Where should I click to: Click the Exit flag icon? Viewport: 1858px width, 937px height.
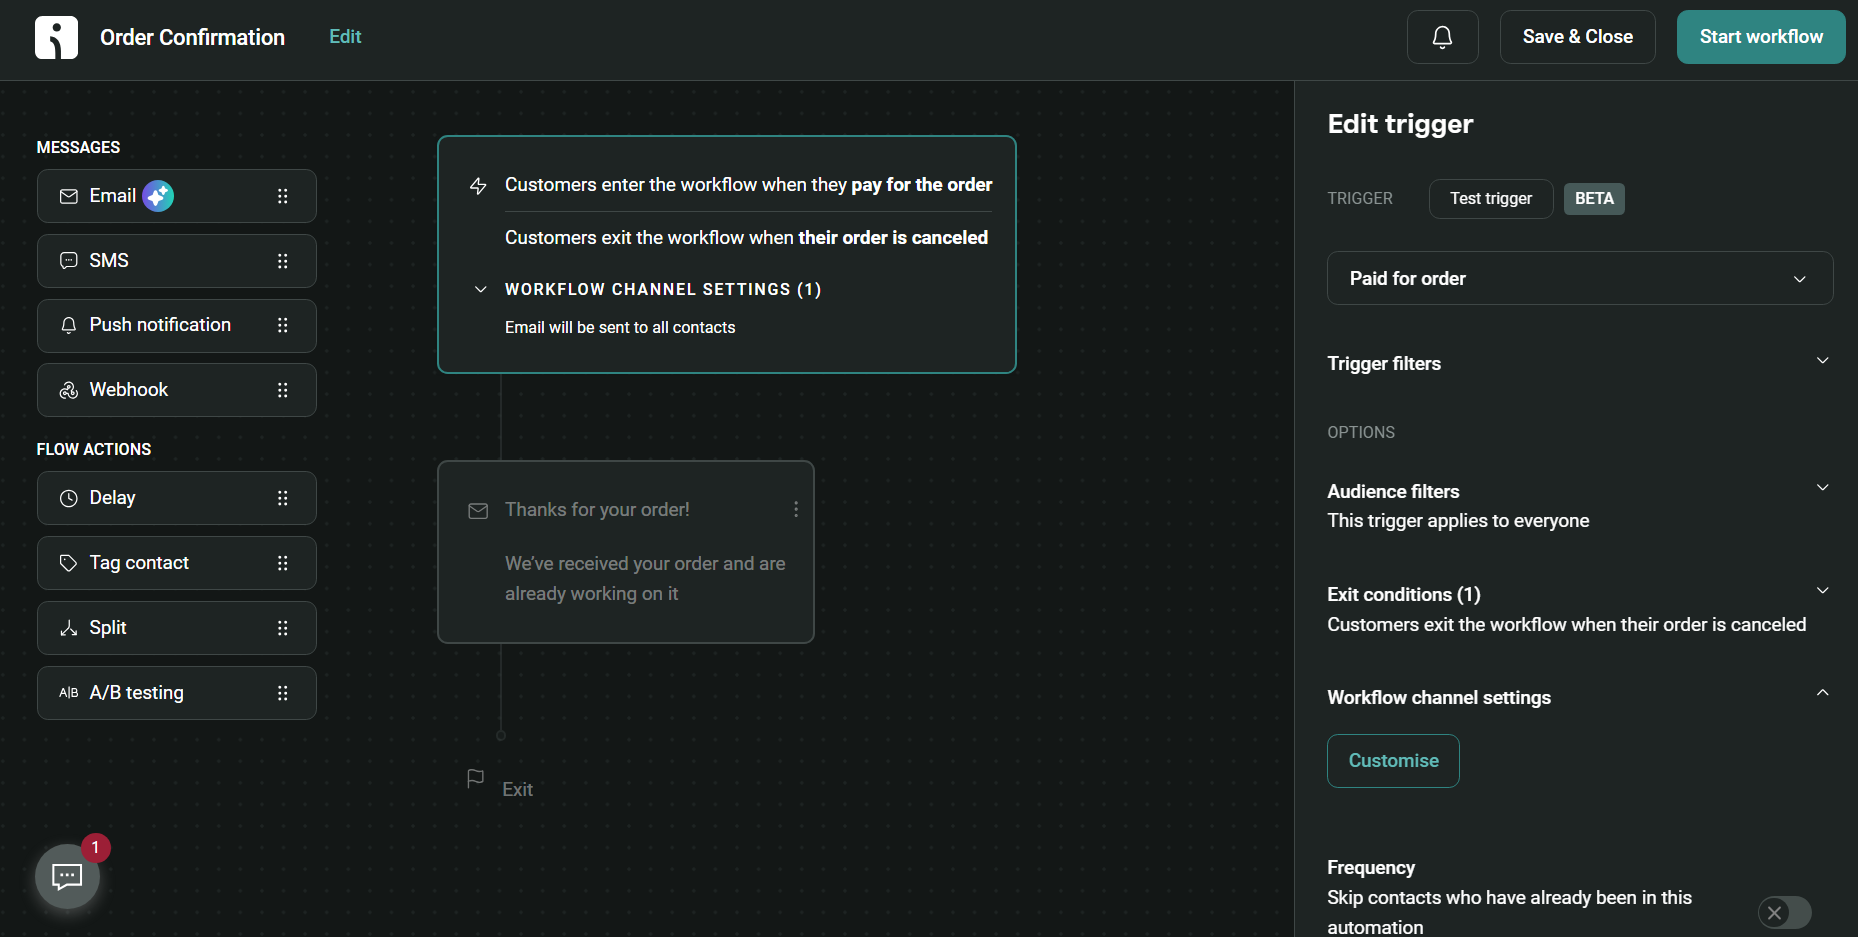(476, 778)
